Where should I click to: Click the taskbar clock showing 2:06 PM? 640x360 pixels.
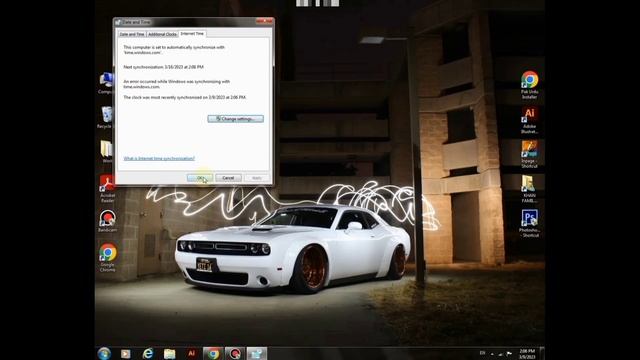pos(527,353)
